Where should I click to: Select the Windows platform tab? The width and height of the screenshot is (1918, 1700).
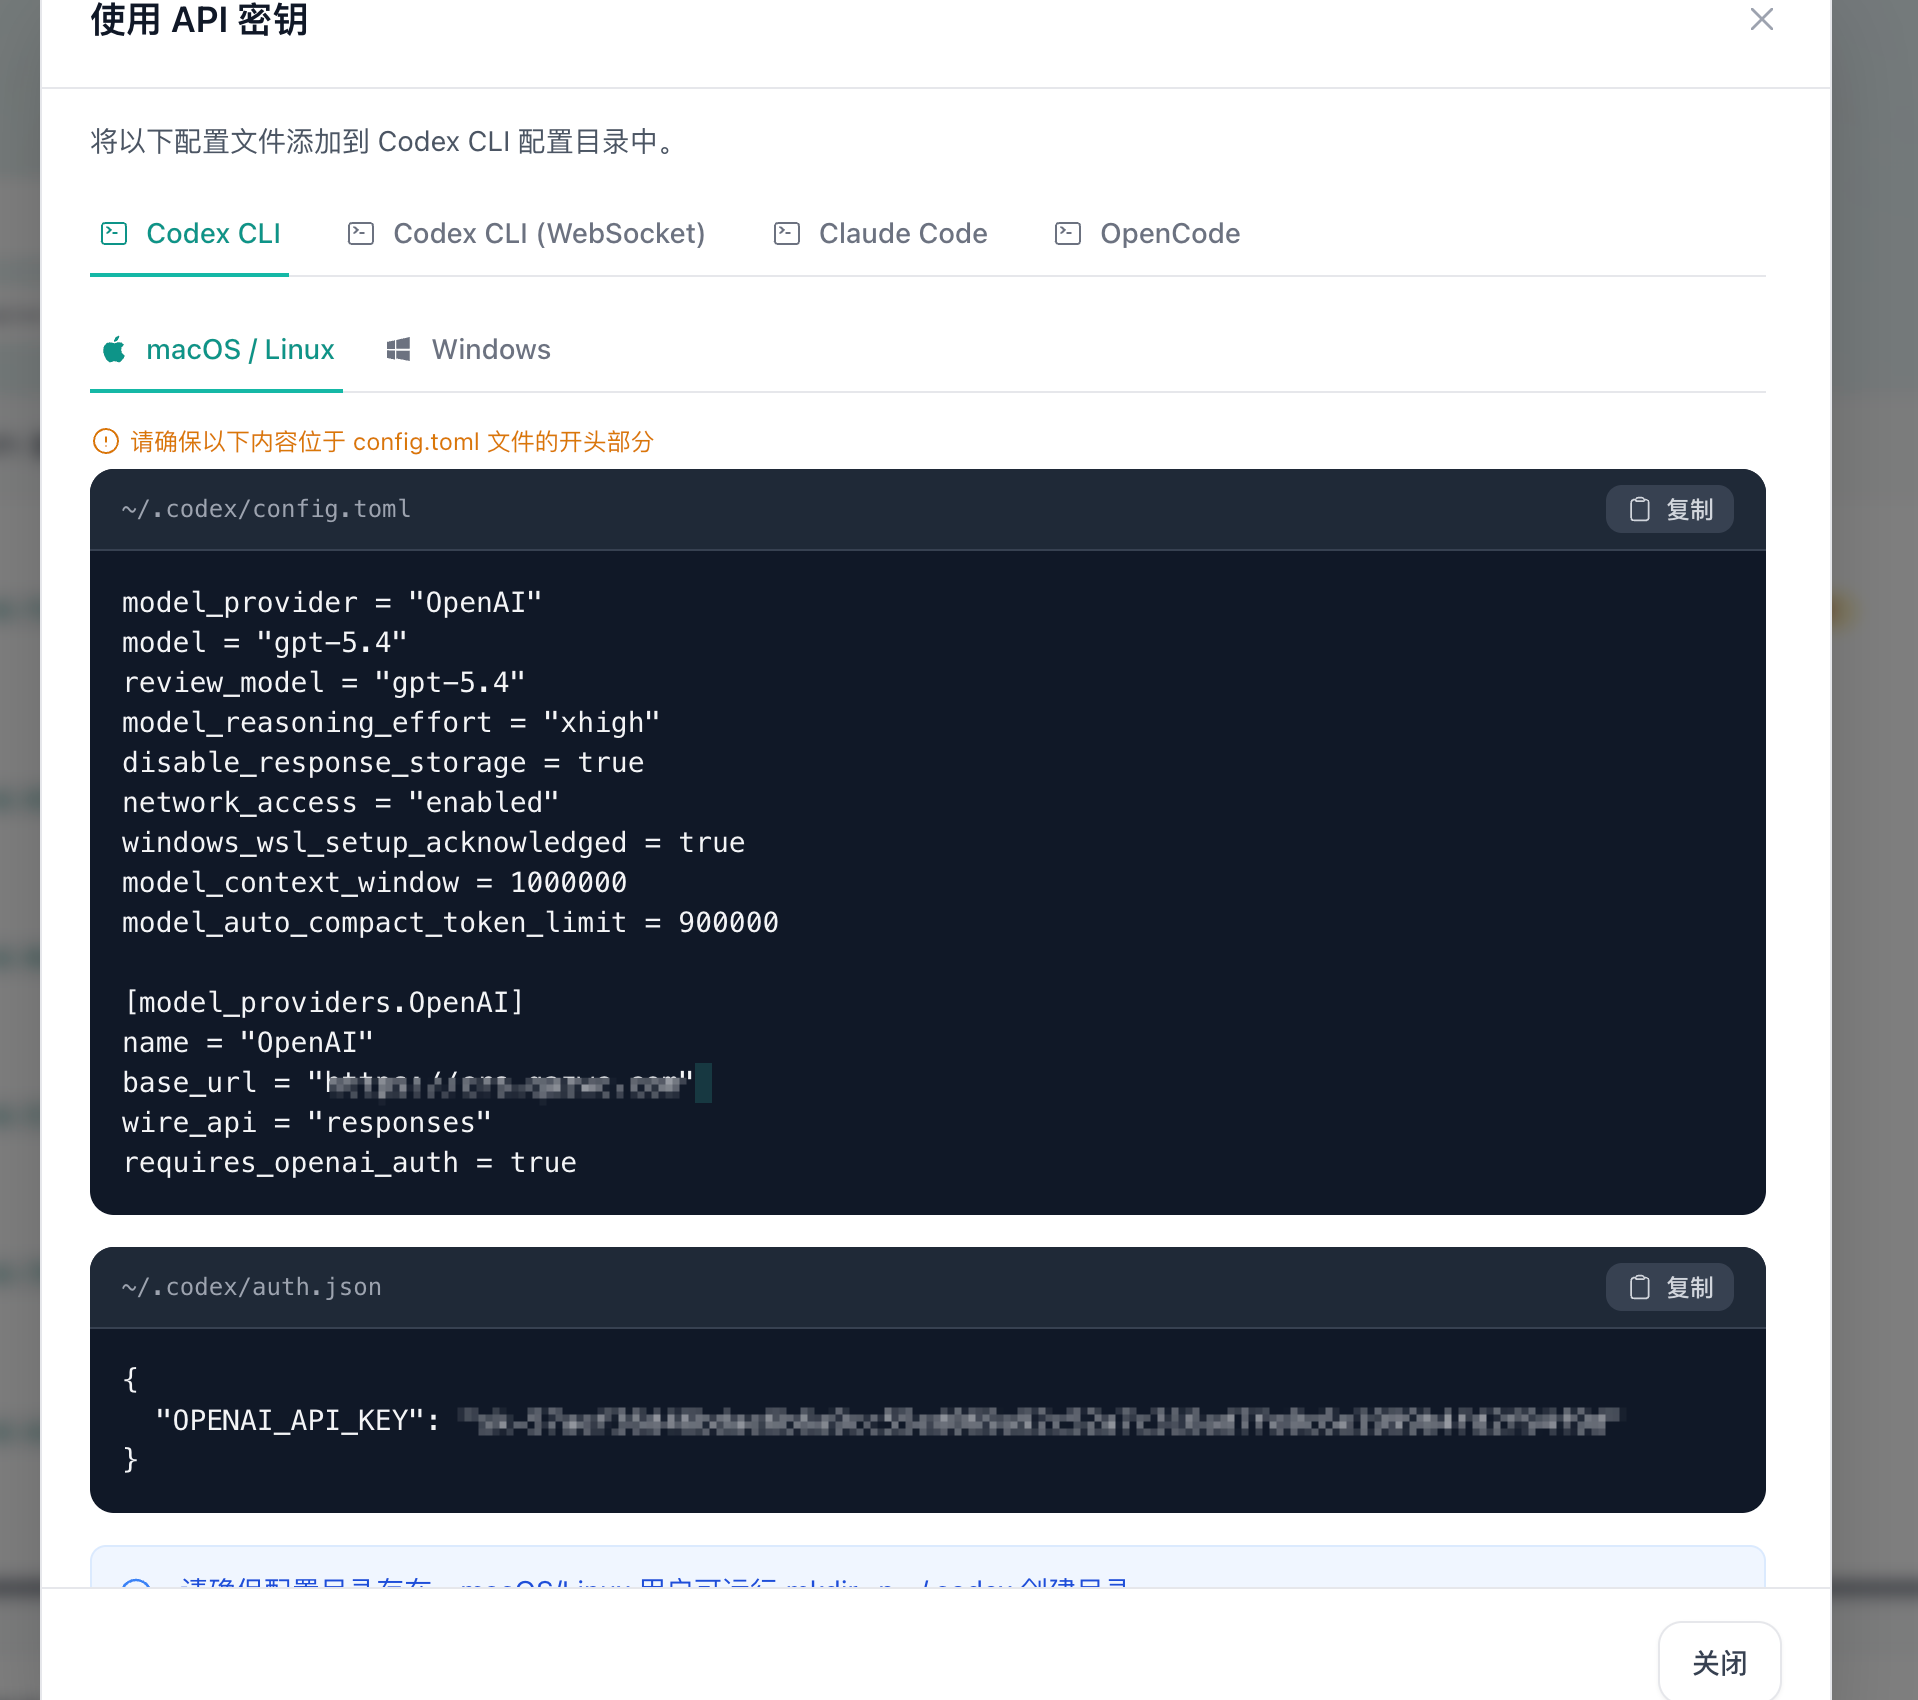(468, 350)
